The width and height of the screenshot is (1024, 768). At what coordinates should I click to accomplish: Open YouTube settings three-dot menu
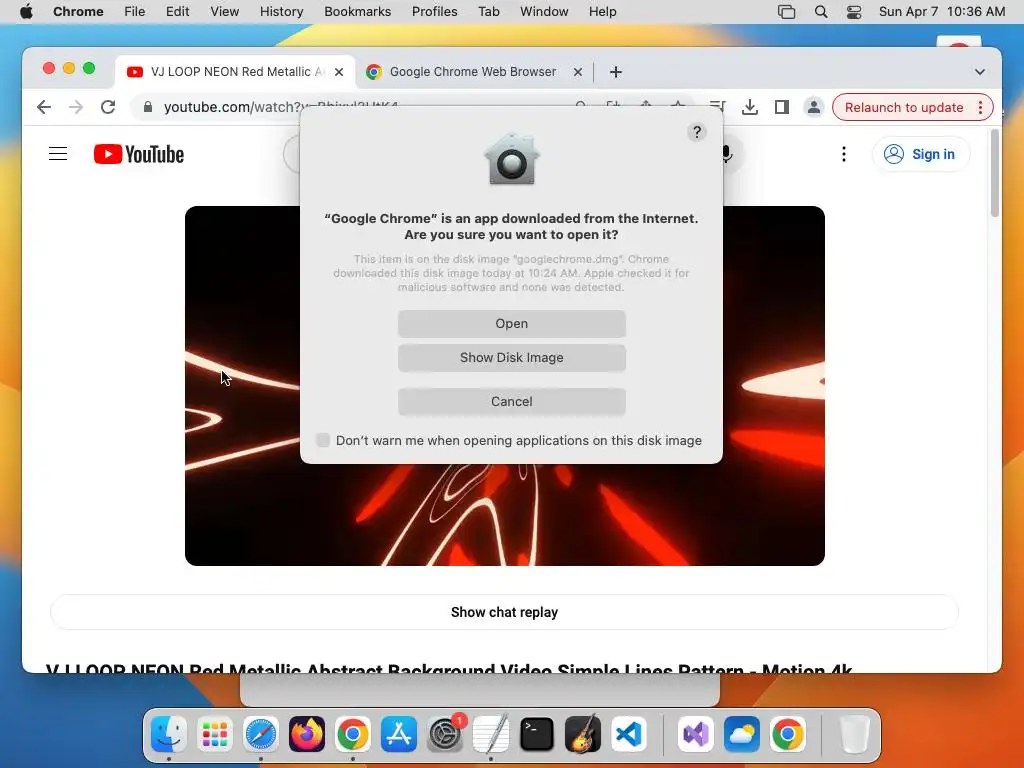point(844,154)
